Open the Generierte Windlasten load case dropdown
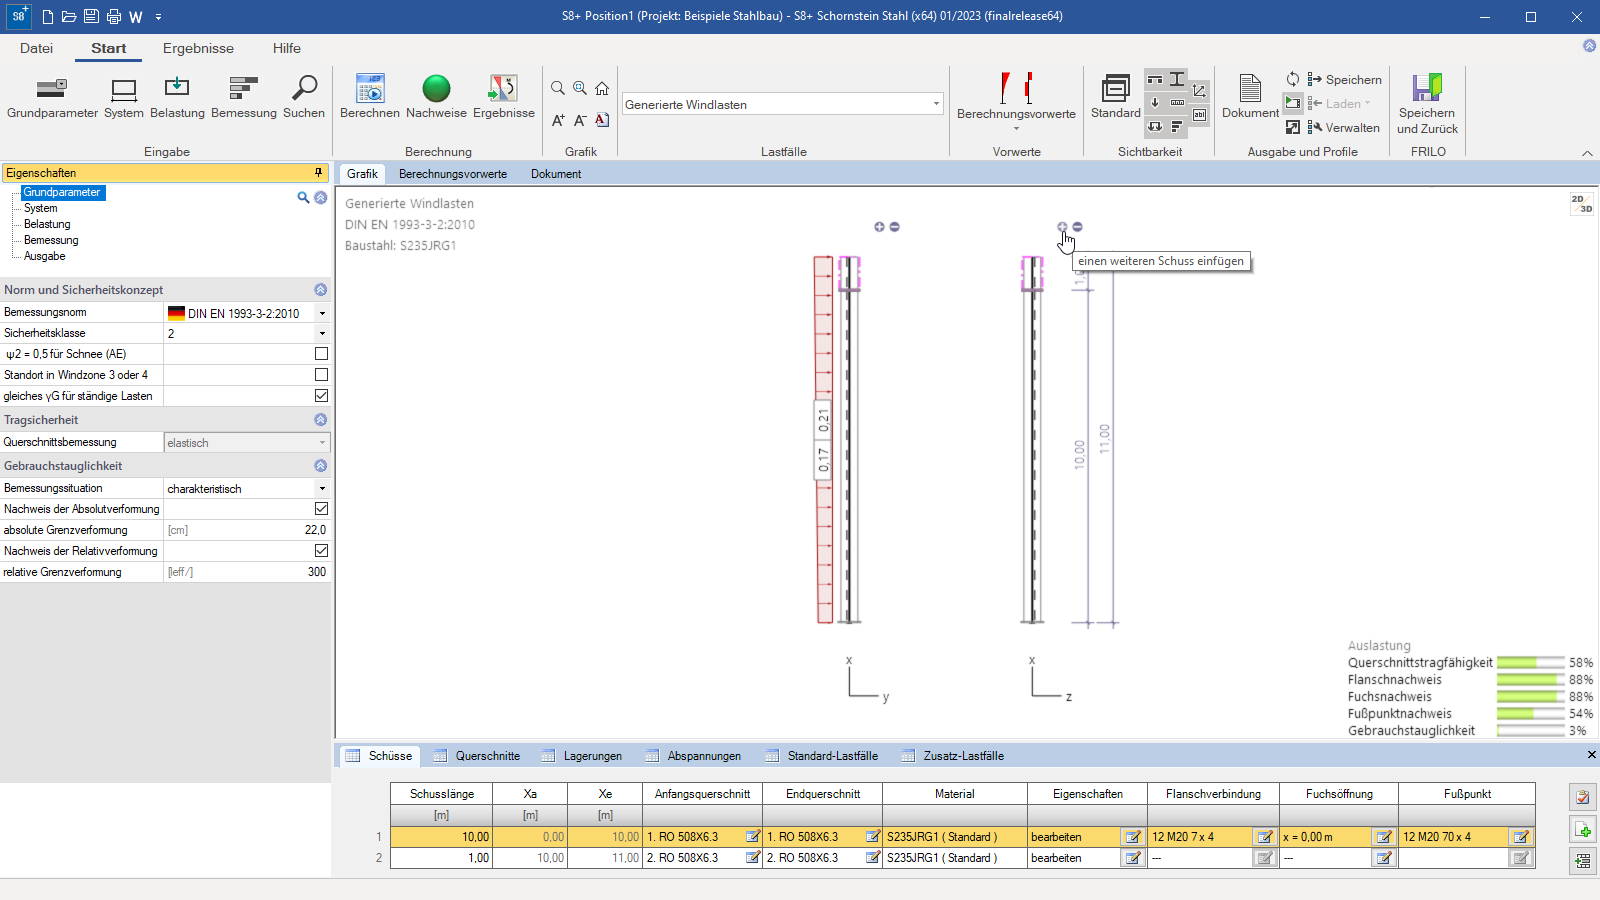The height and width of the screenshot is (900, 1600). pos(936,104)
